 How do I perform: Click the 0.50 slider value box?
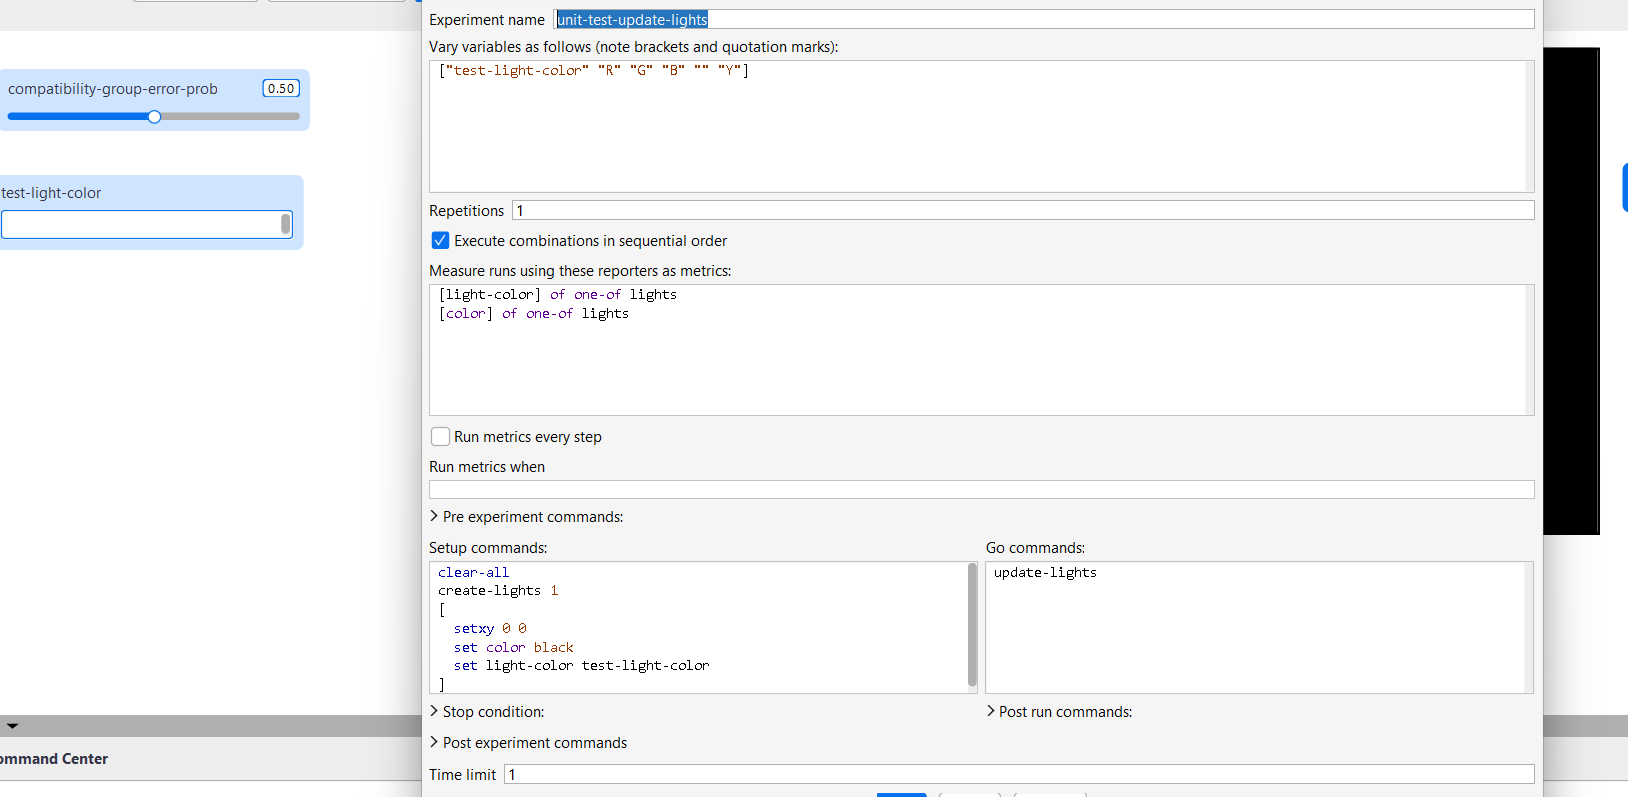pos(281,89)
